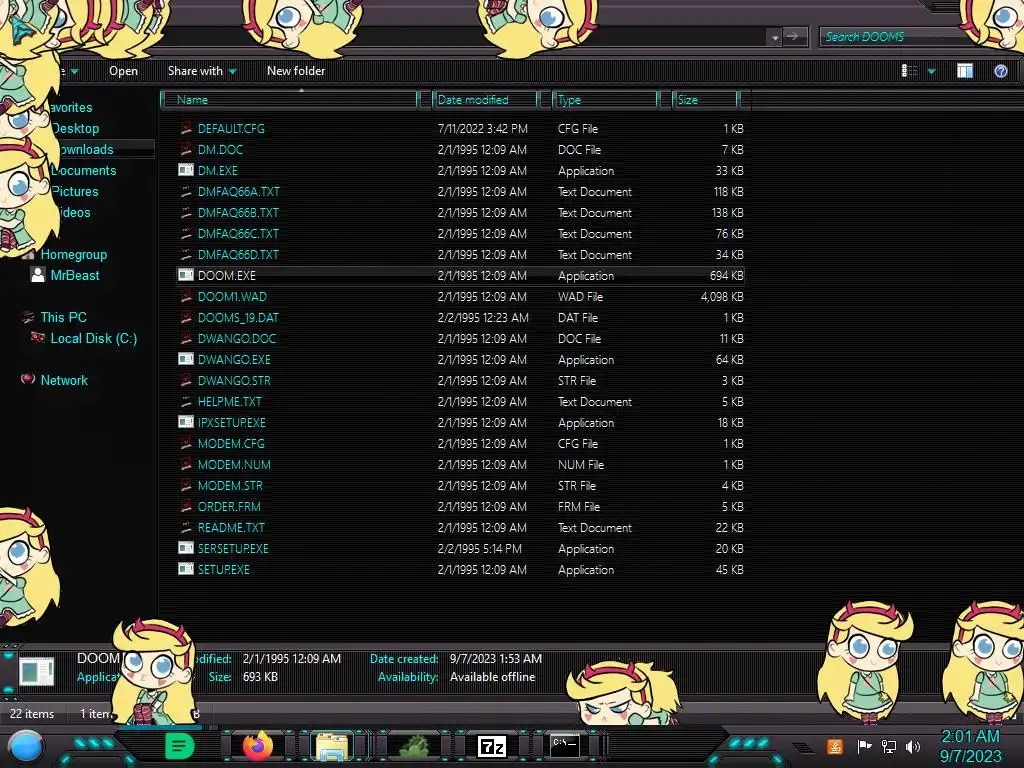
Task: Select Pictures in the navigation pane
Action: pyautogui.click(x=75, y=191)
